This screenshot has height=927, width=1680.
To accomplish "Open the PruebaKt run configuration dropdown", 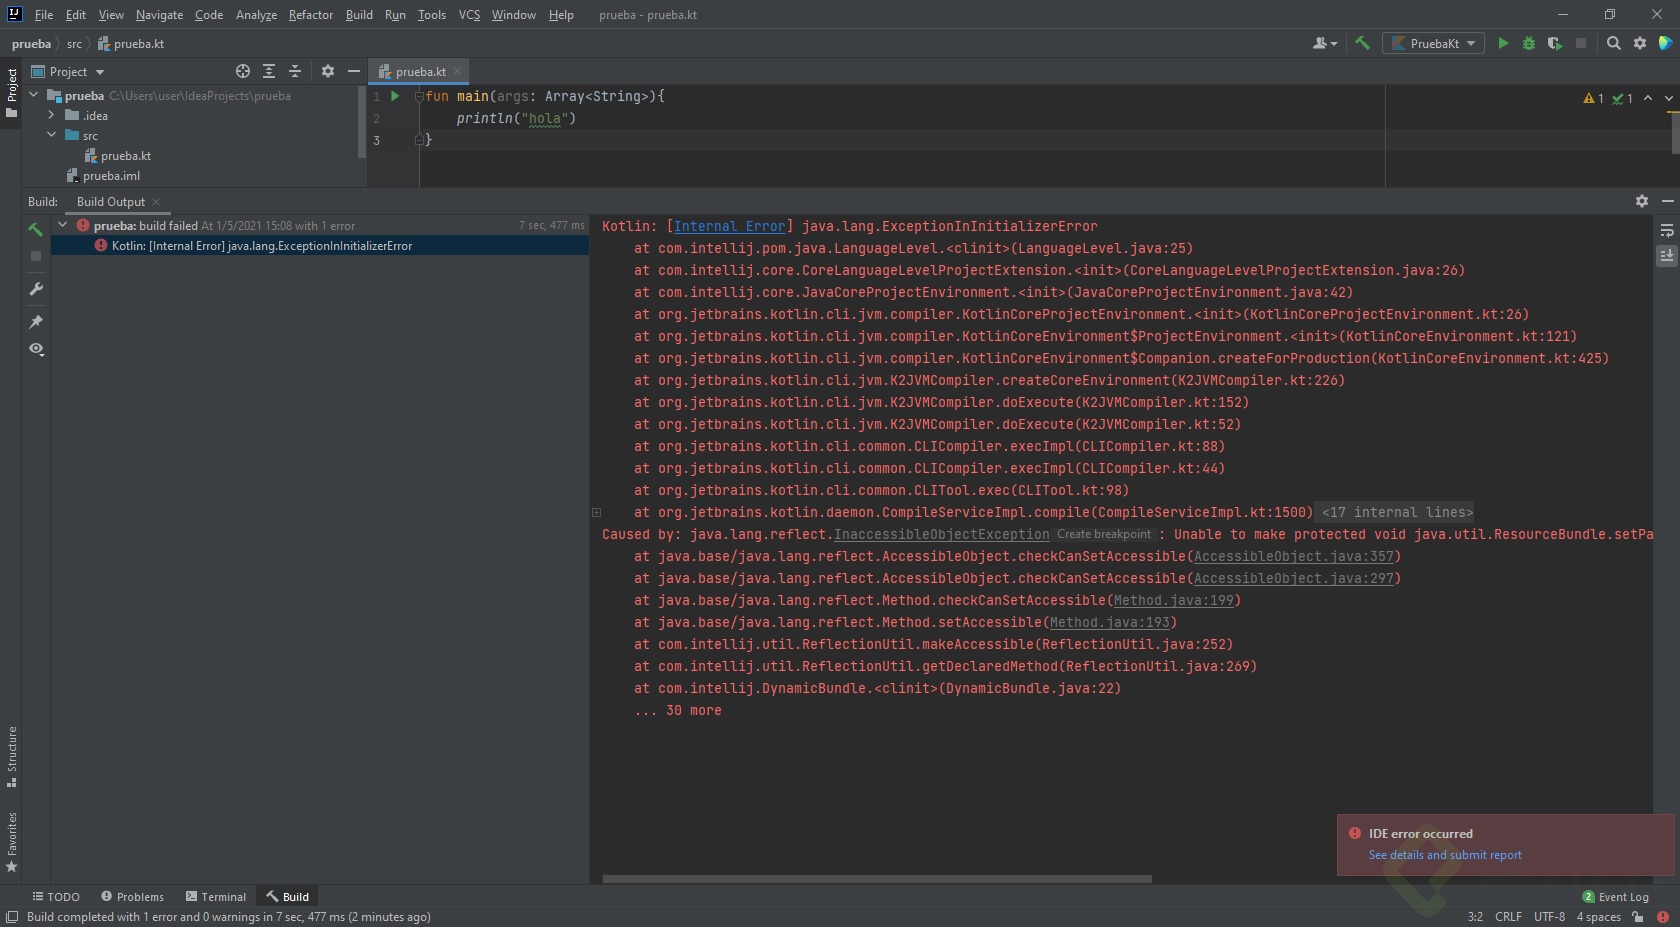I will [1433, 43].
